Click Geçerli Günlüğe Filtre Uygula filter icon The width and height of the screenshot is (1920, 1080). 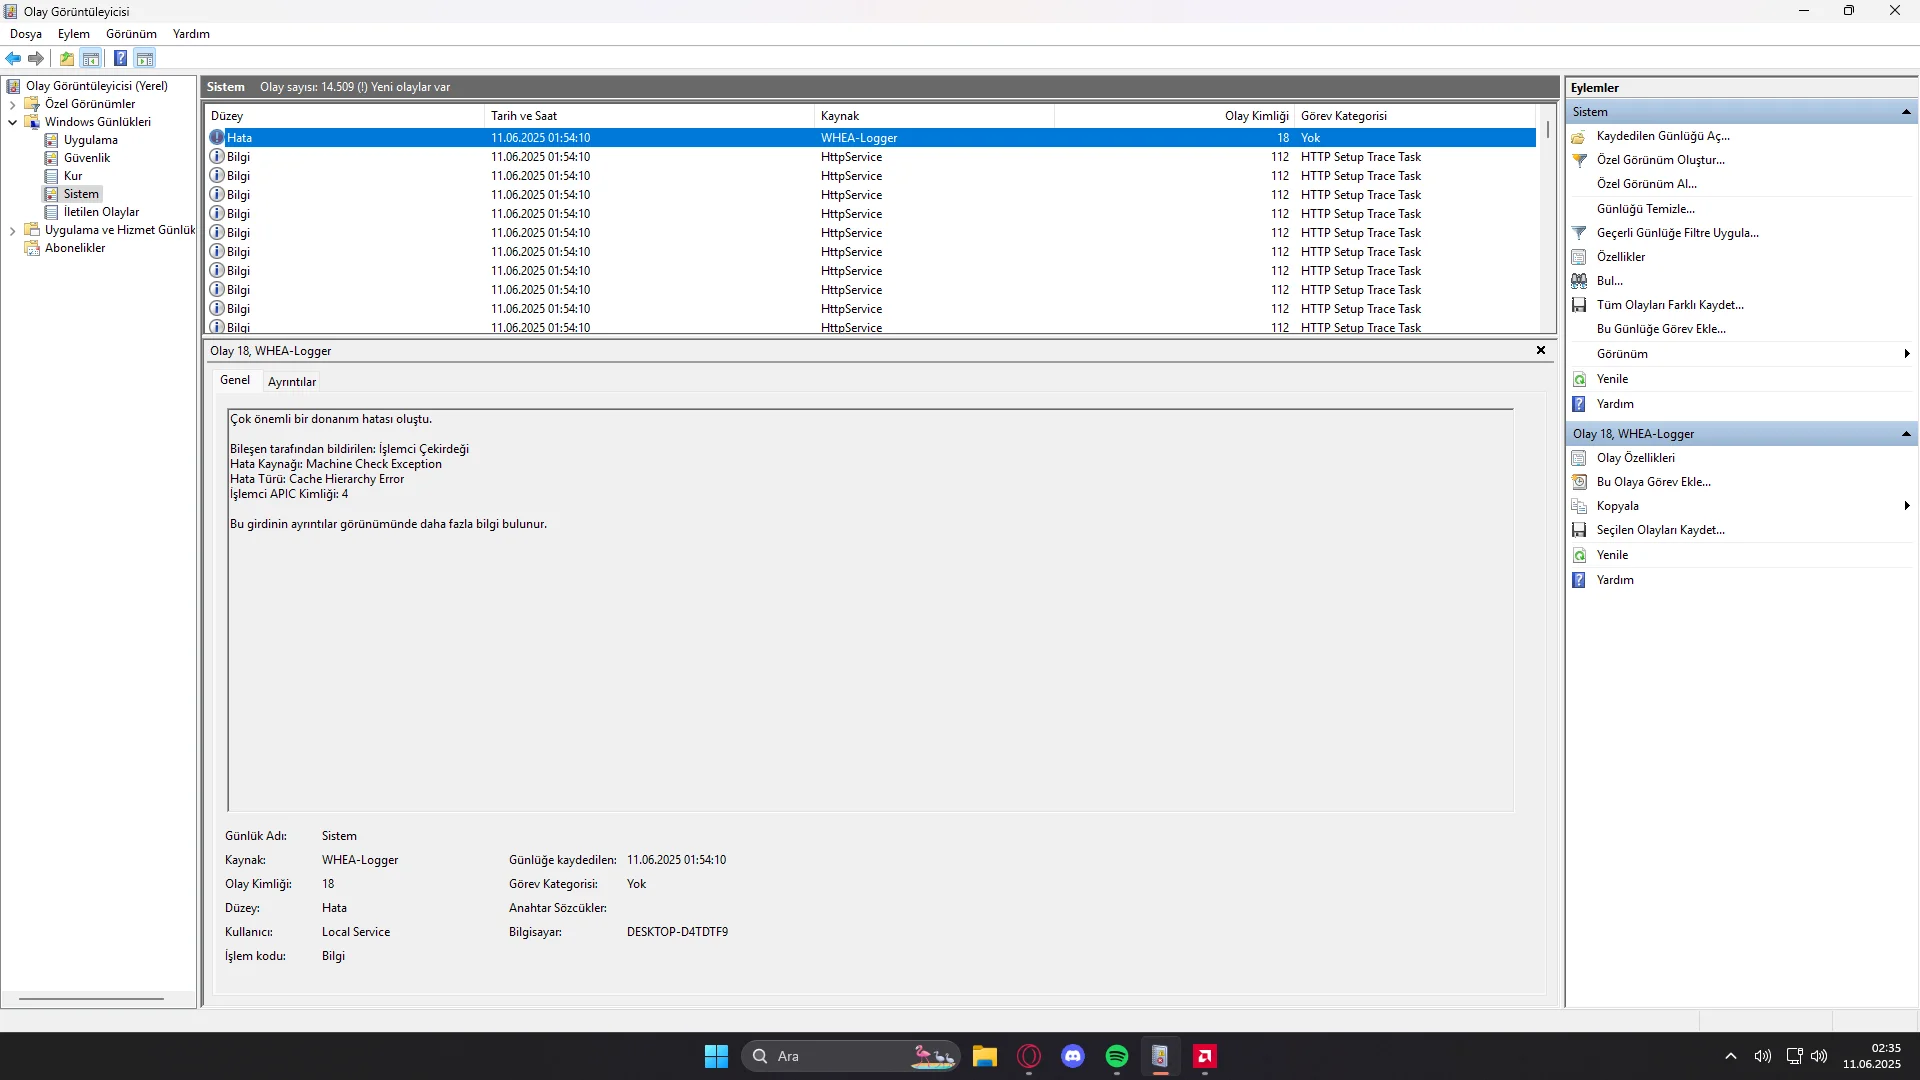pos(1579,233)
